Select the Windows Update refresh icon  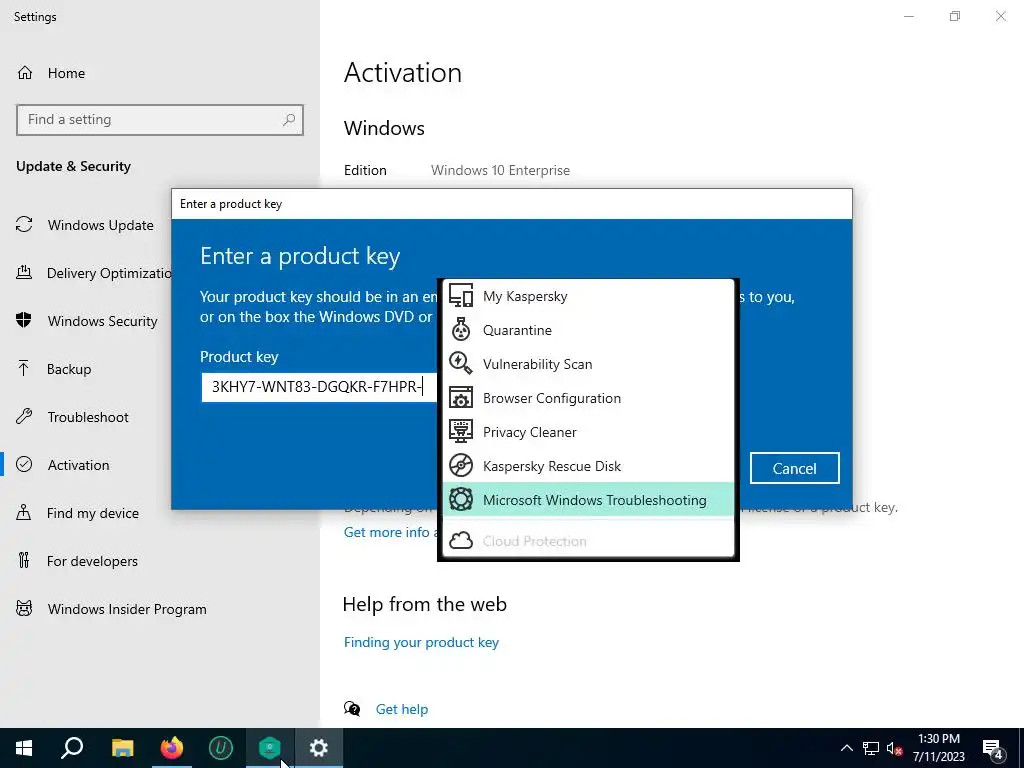coord(24,225)
